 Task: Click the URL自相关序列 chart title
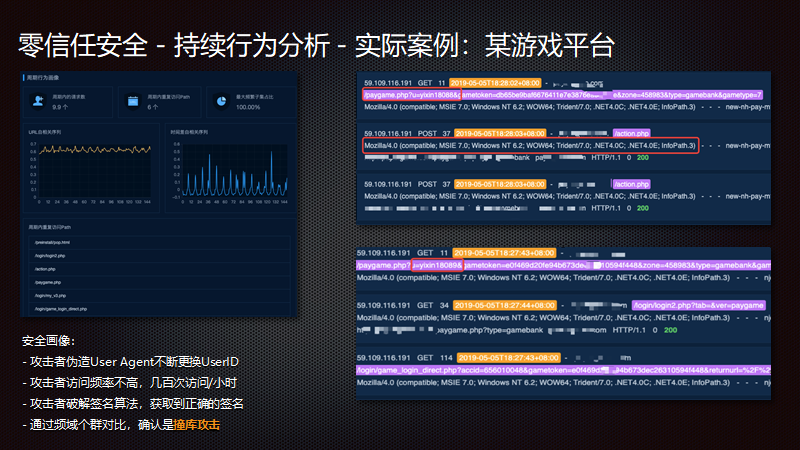click(x=45, y=132)
